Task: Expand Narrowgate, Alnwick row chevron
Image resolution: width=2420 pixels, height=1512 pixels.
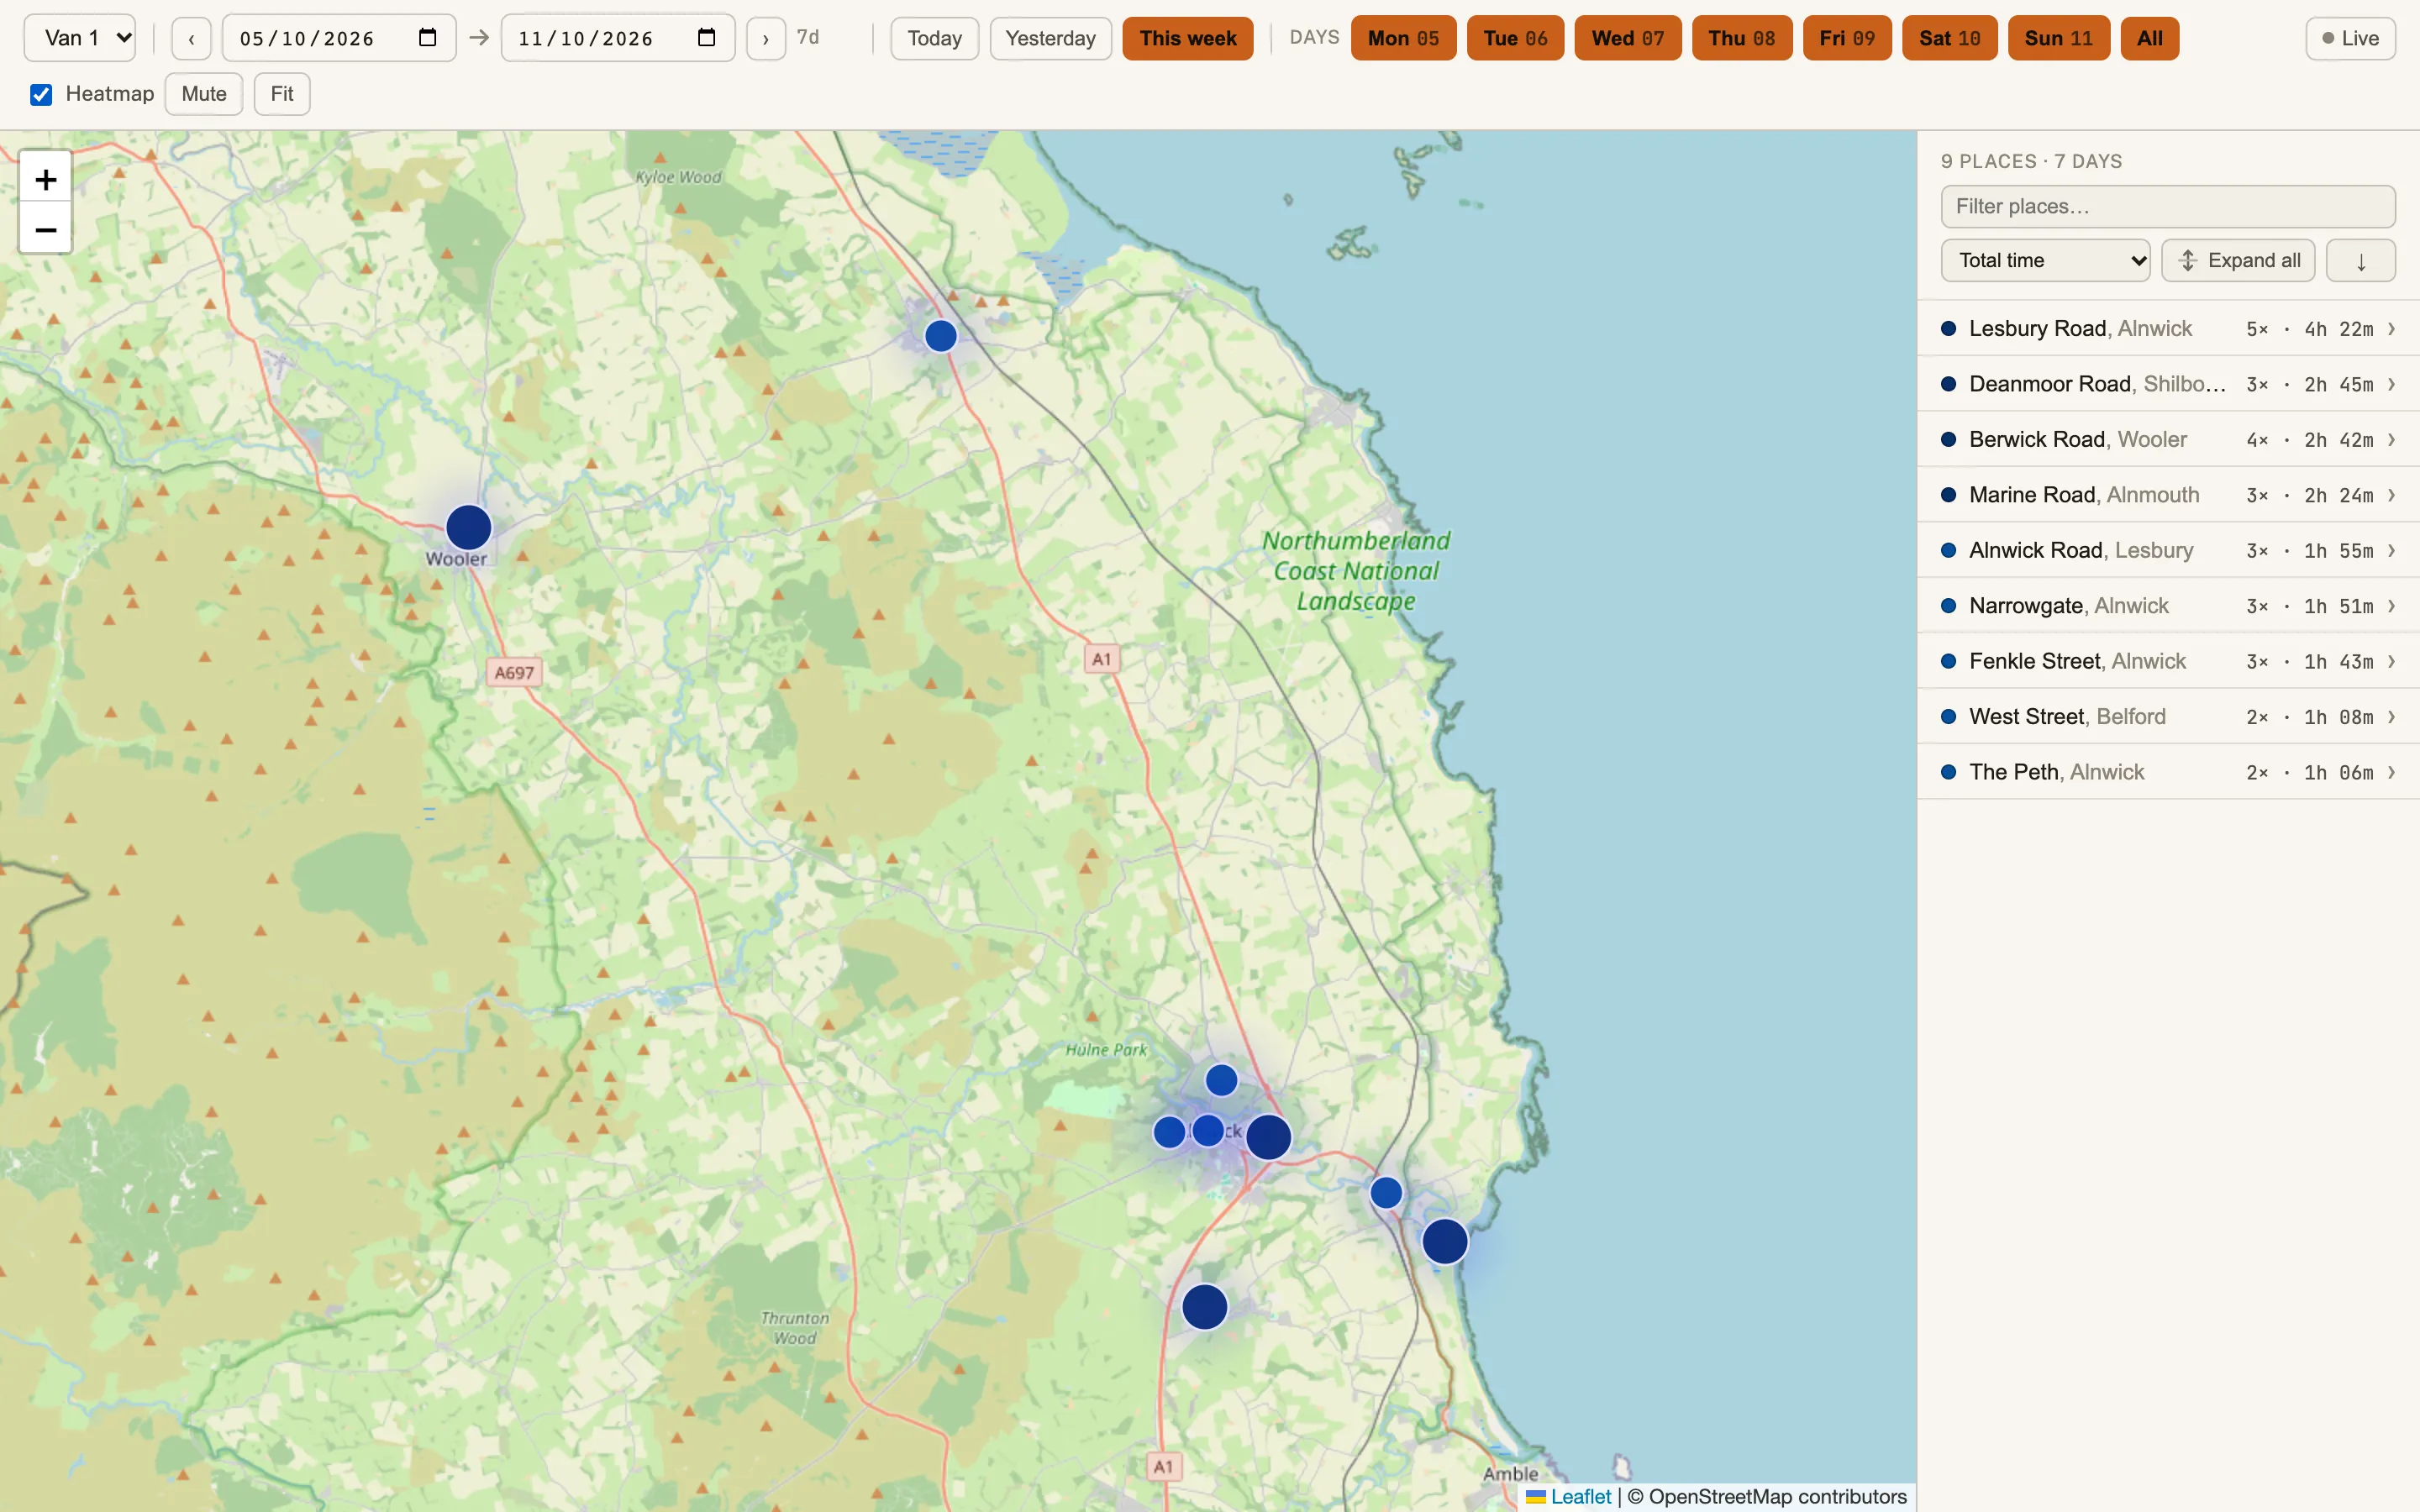Action: [2391, 606]
